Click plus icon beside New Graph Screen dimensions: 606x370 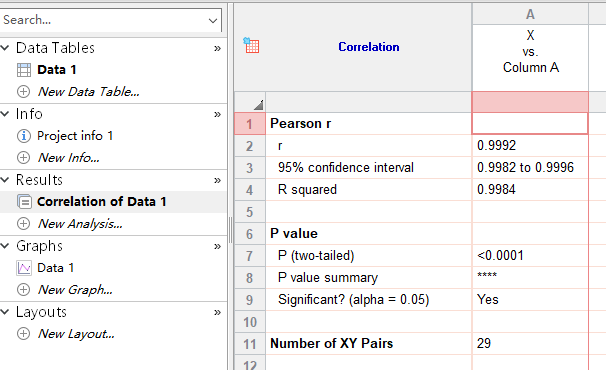click(x=24, y=290)
